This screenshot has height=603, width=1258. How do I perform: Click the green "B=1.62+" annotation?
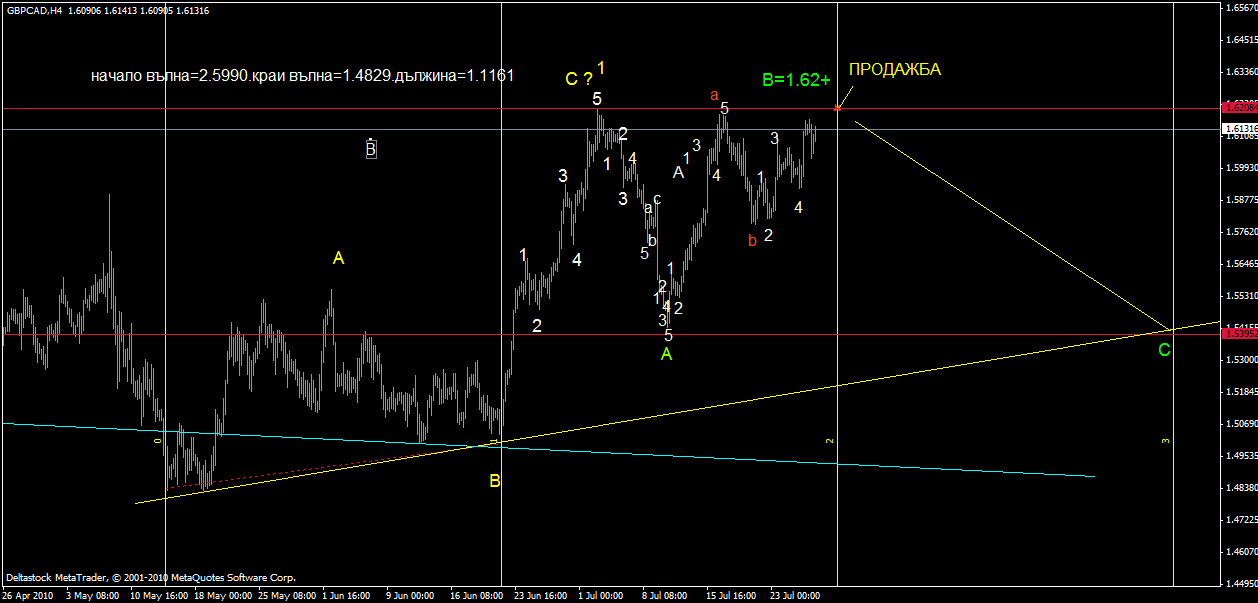pyautogui.click(x=796, y=80)
